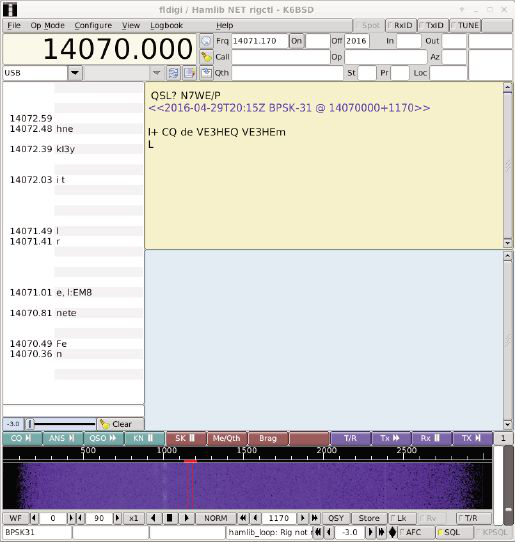Click the Store button
Screen dimensions: 515x542
[369, 518]
